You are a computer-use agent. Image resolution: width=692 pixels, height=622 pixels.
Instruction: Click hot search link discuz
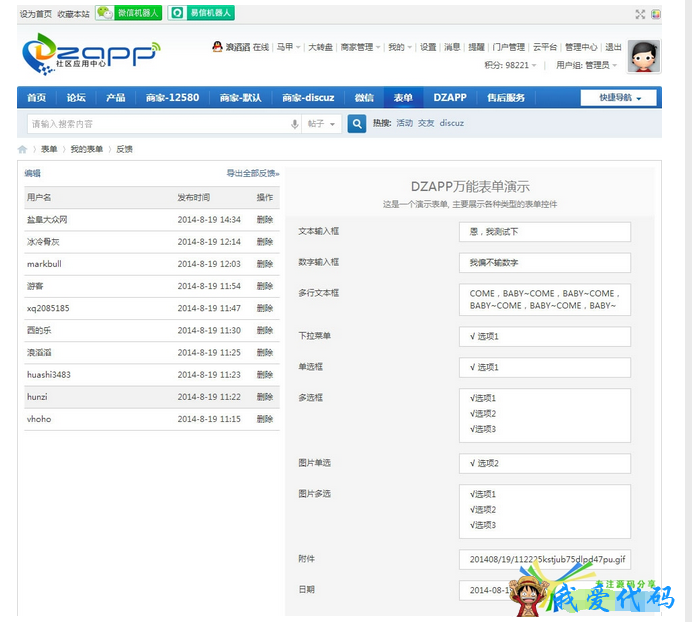pos(451,123)
